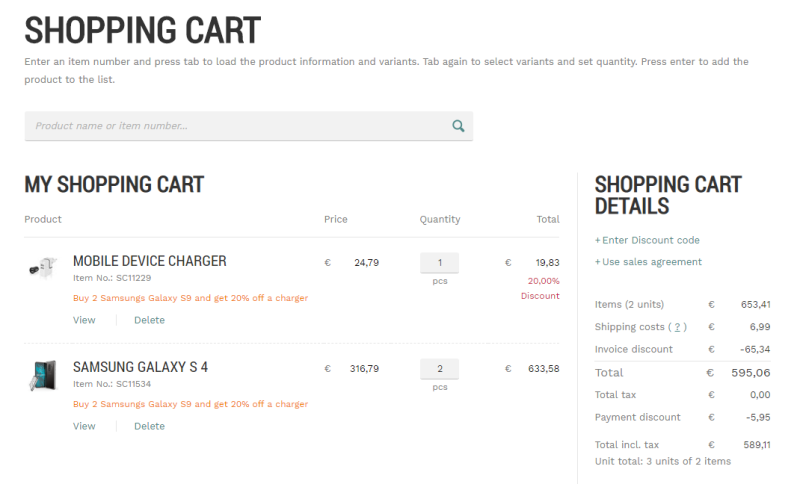Open Samsung Galaxy S 4 product thumbnail

(43, 375)
